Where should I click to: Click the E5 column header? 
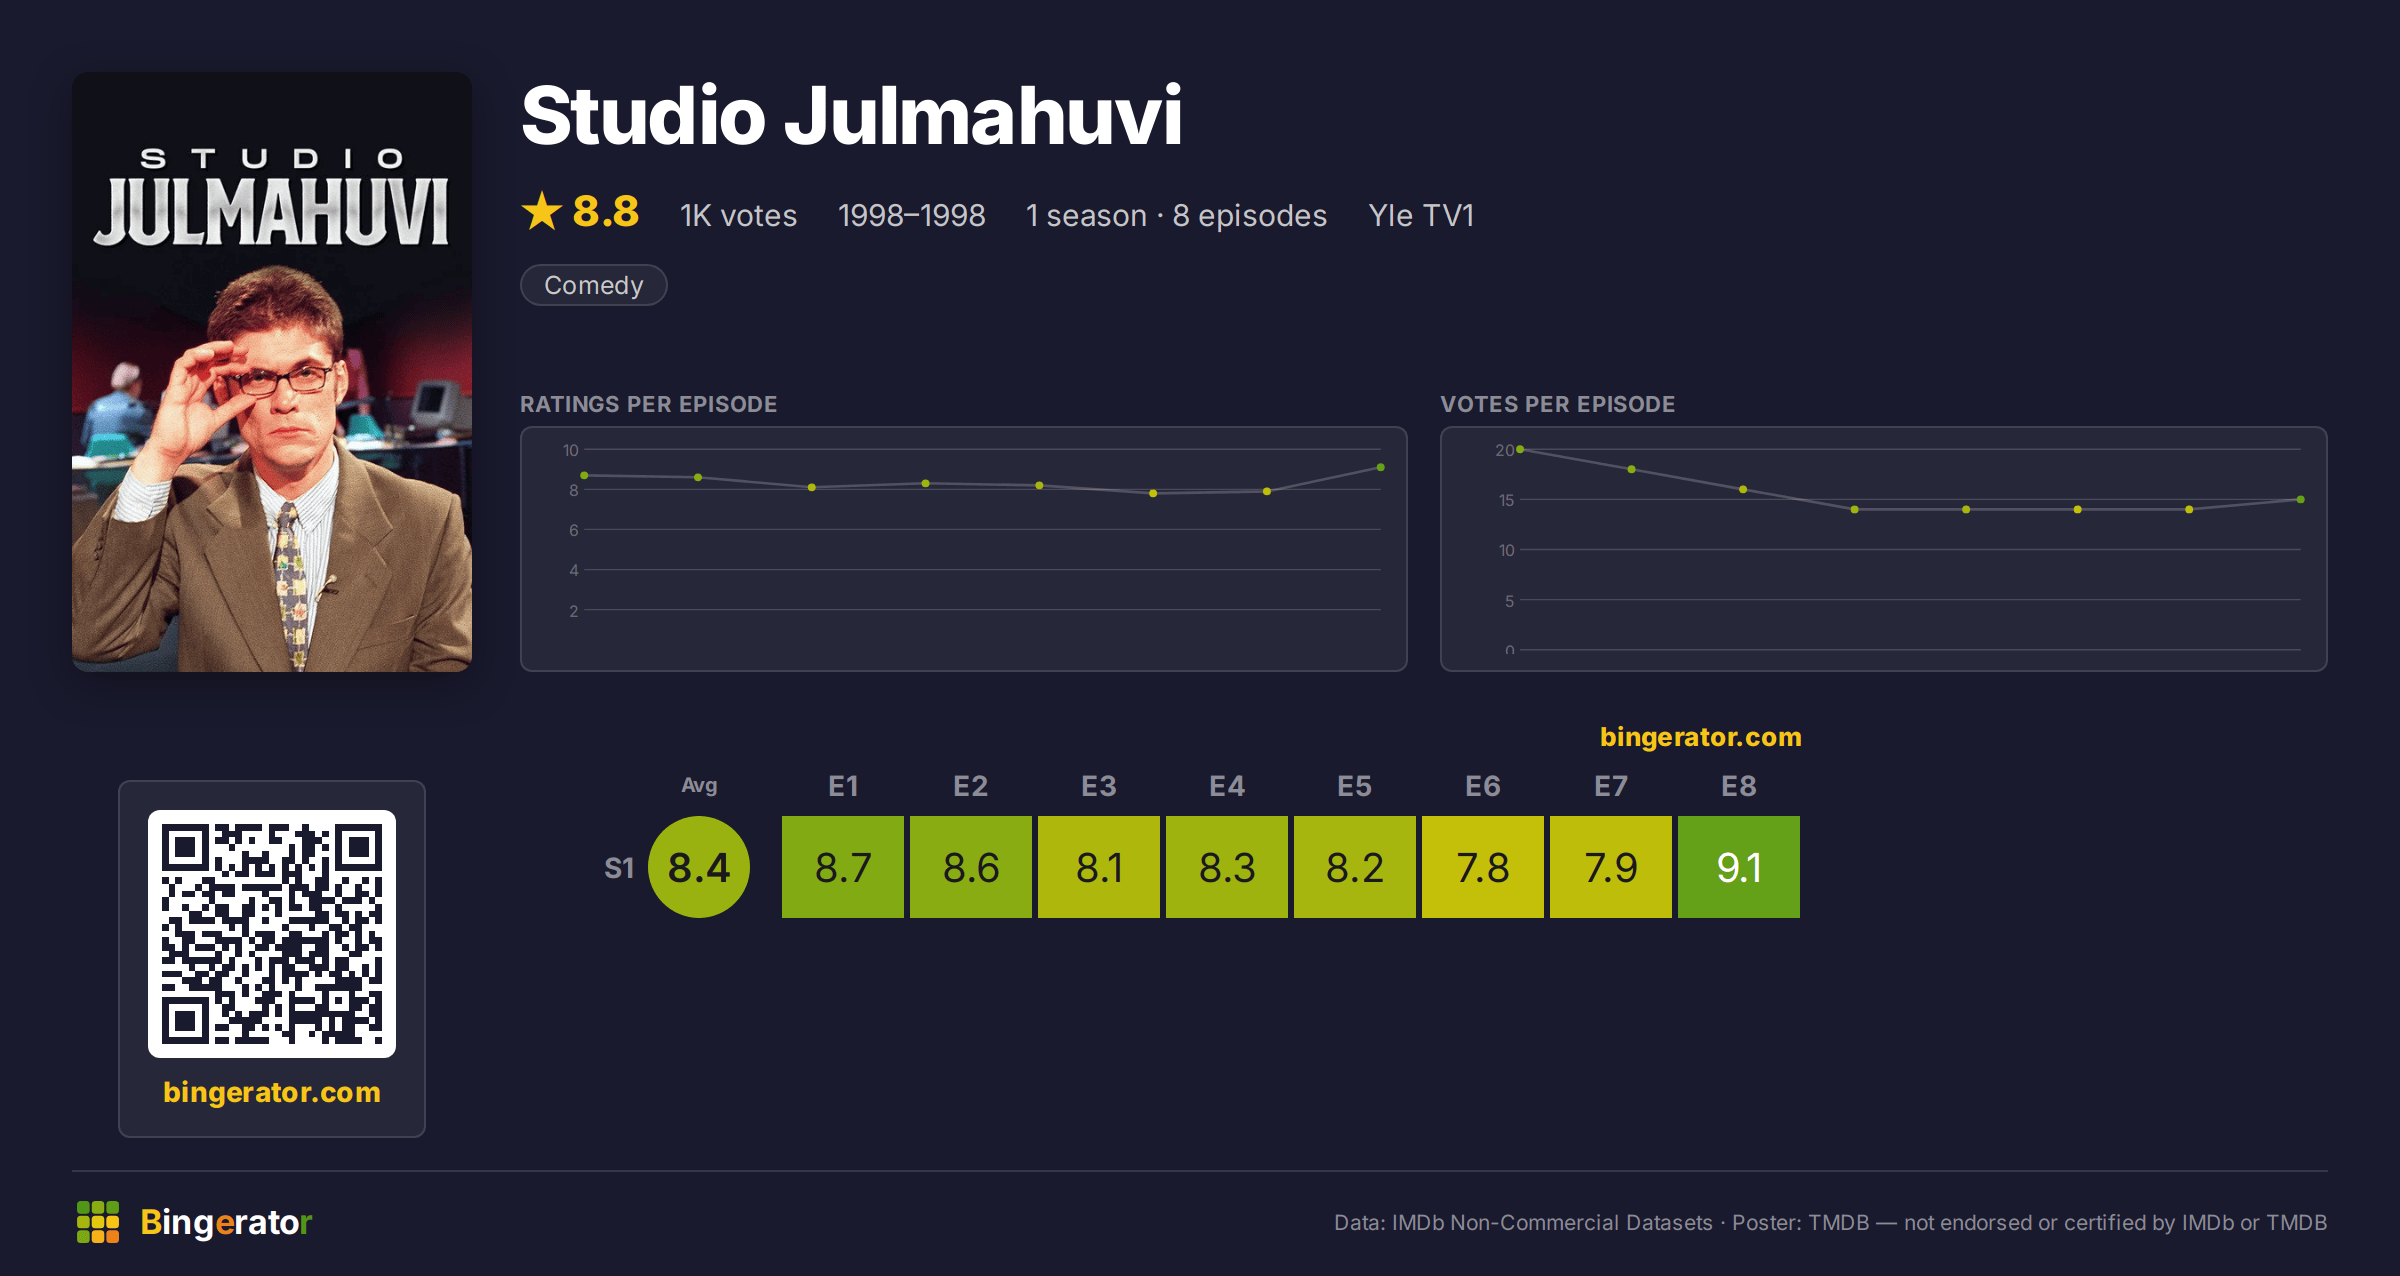pos(1355,786)
